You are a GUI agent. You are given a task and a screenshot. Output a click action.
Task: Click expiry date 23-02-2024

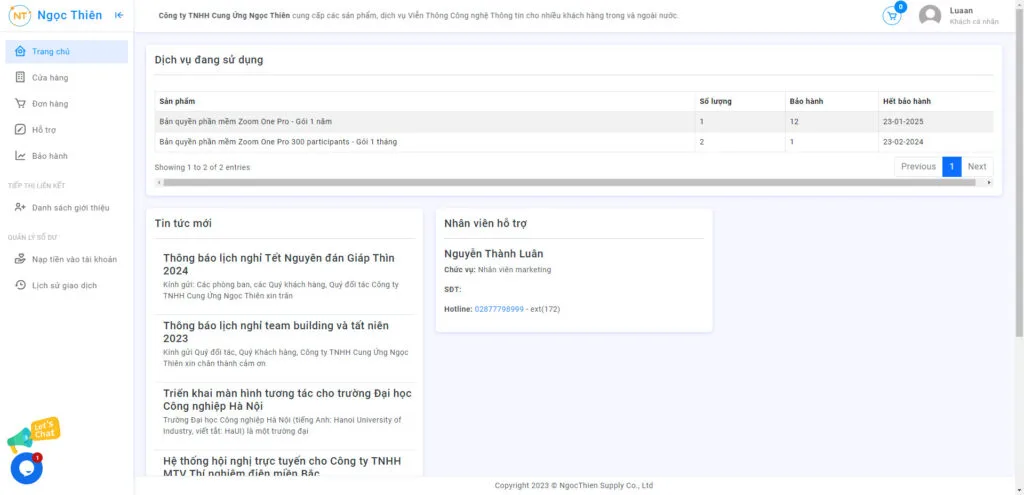tap(903, 142)
